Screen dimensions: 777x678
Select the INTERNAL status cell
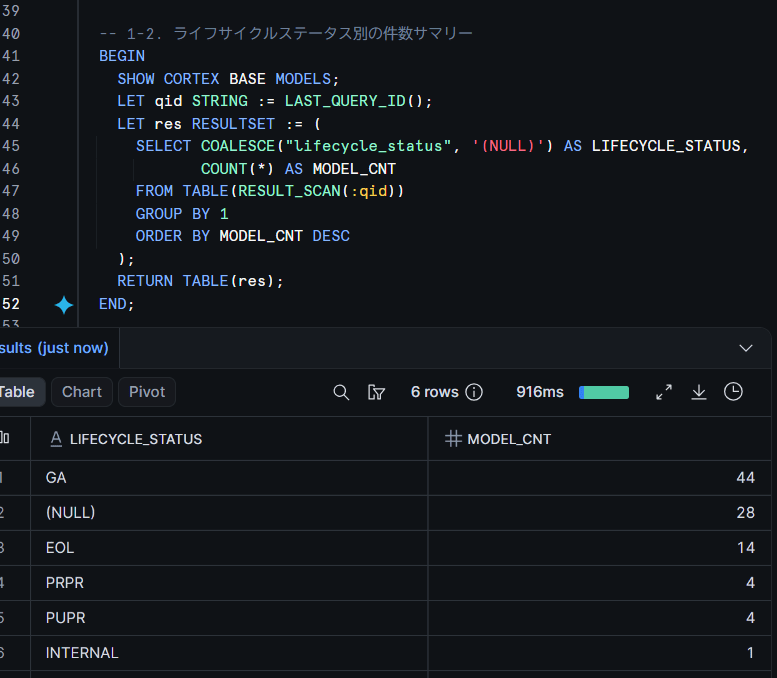229,653
